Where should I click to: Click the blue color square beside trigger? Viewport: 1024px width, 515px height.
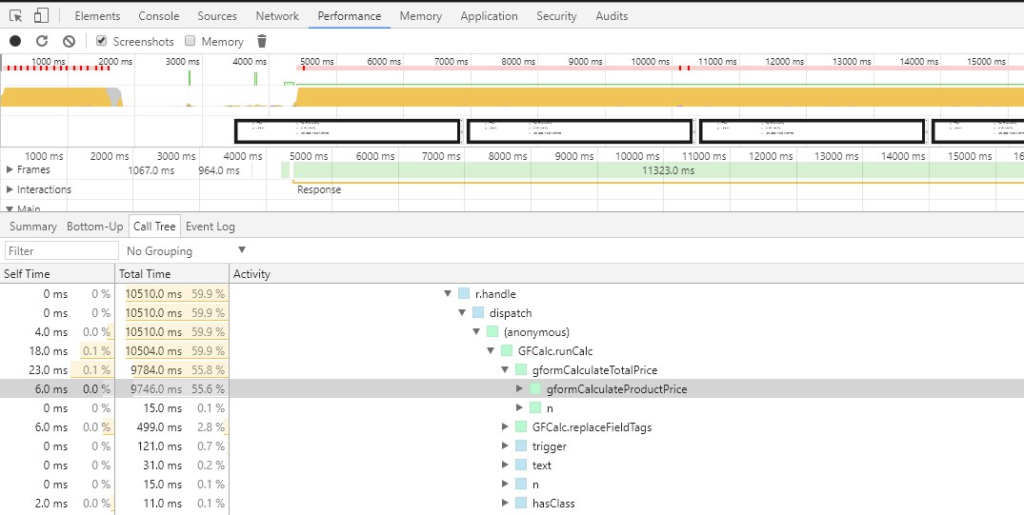pyautogui.click(x=520, y=446)
